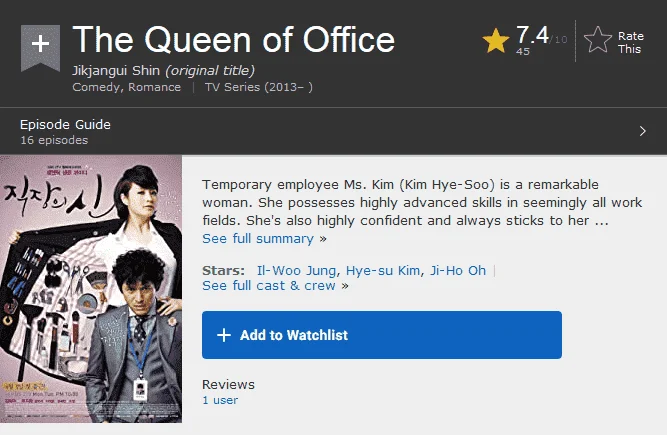
Task: Open Il-Woo Jung's profile
Action: 296,270
